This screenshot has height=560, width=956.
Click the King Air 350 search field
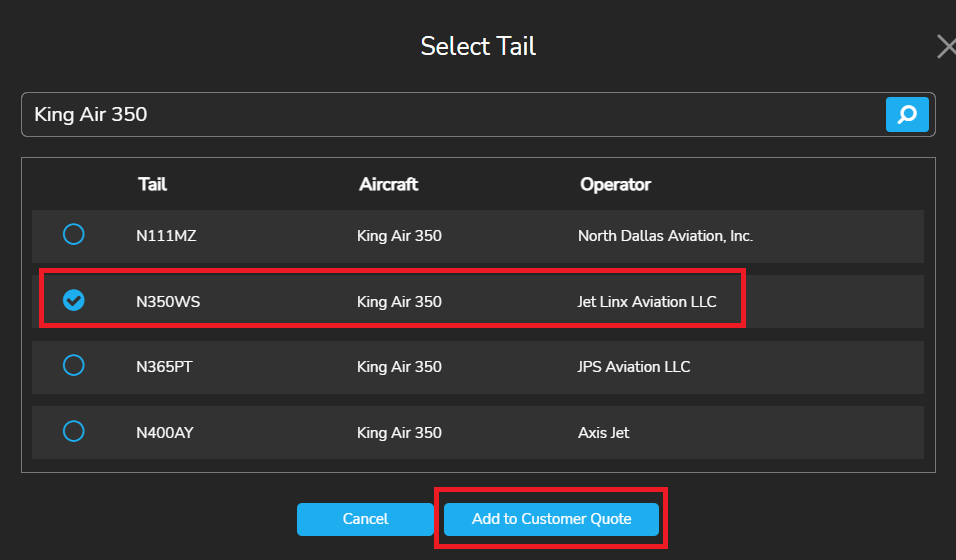click(x=450, y=115)
